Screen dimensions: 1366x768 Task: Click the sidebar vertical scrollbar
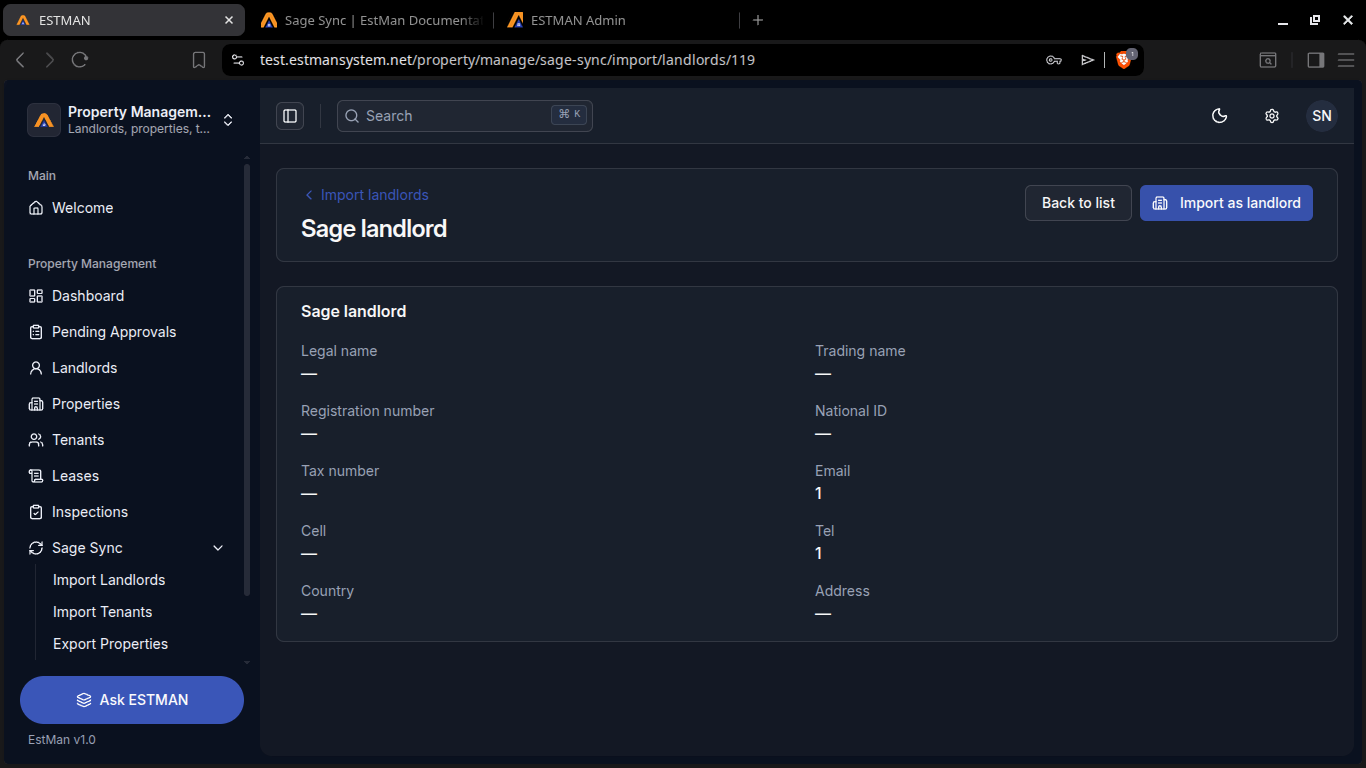247,380
